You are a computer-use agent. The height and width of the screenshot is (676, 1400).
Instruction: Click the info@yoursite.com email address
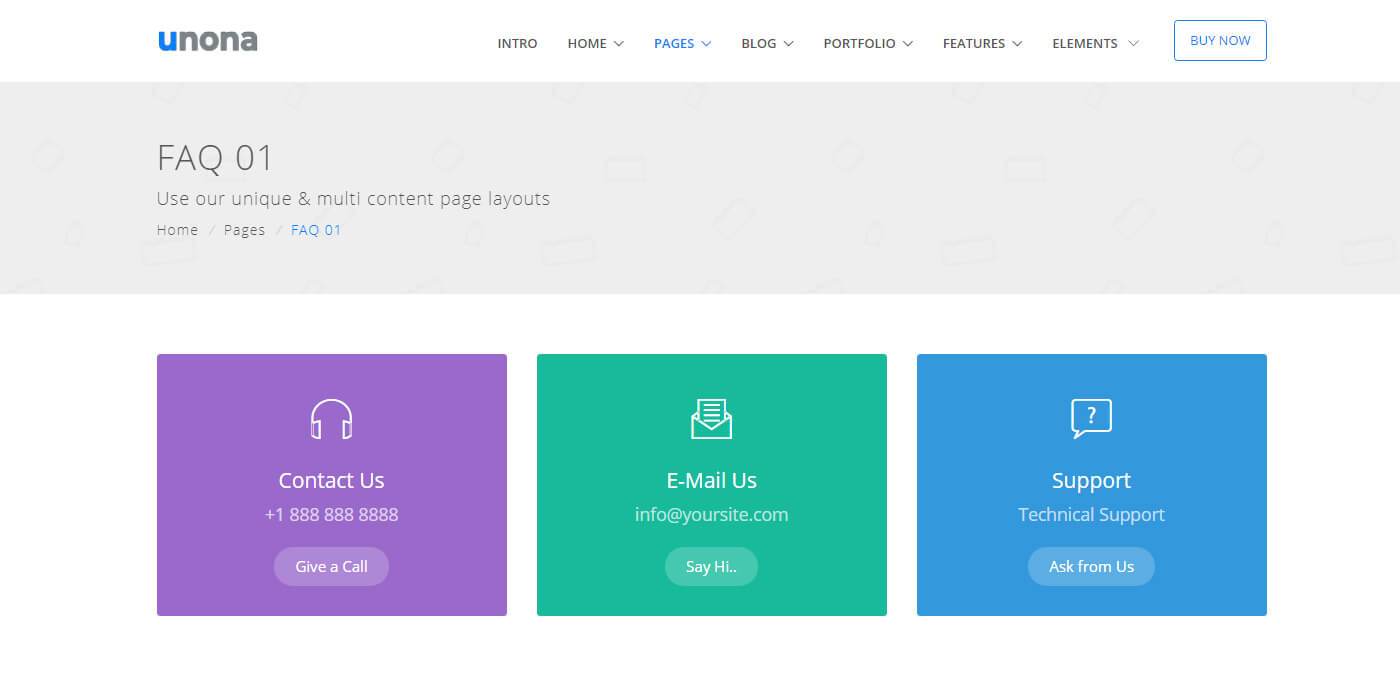coord(711,515)
